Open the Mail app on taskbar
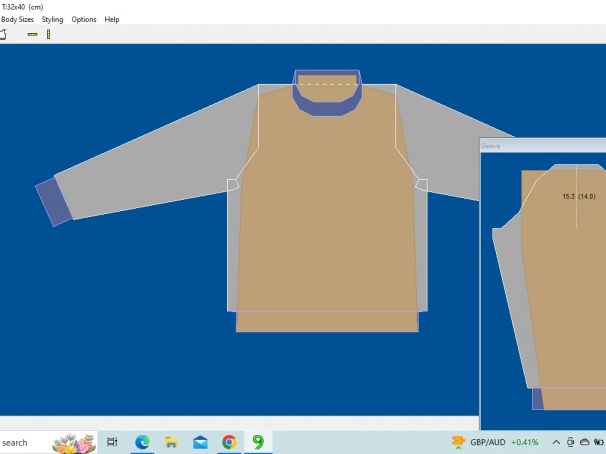 pos(200,442)
